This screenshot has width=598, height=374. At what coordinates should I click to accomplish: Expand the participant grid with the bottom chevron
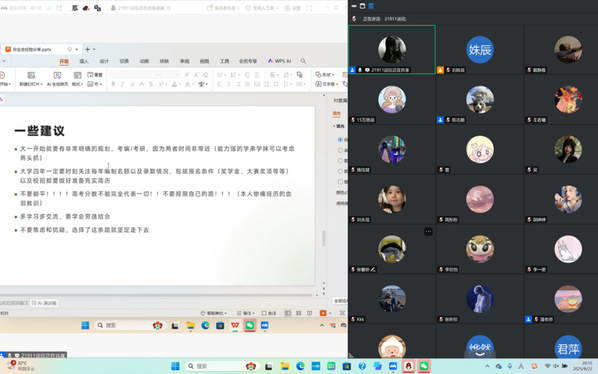(480, 354)
